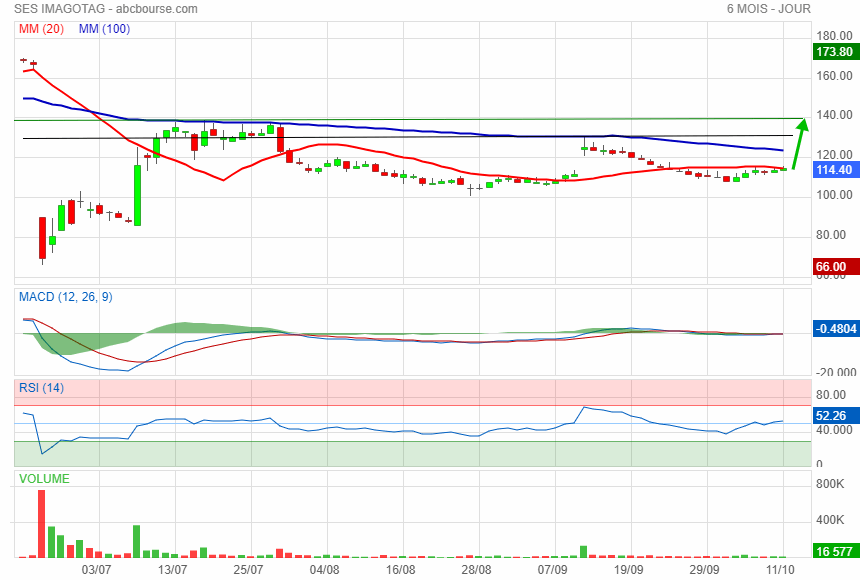Click the 04/08 date label
Image resolution: width=860 pixels, height=580 pixels.
325,570
